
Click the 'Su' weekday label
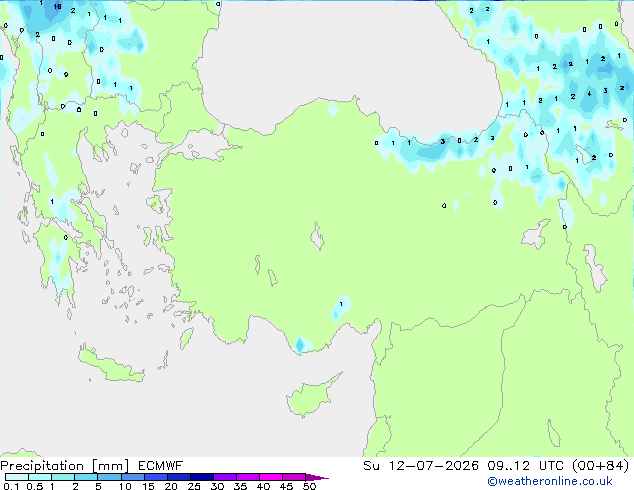tap(371, 466)
